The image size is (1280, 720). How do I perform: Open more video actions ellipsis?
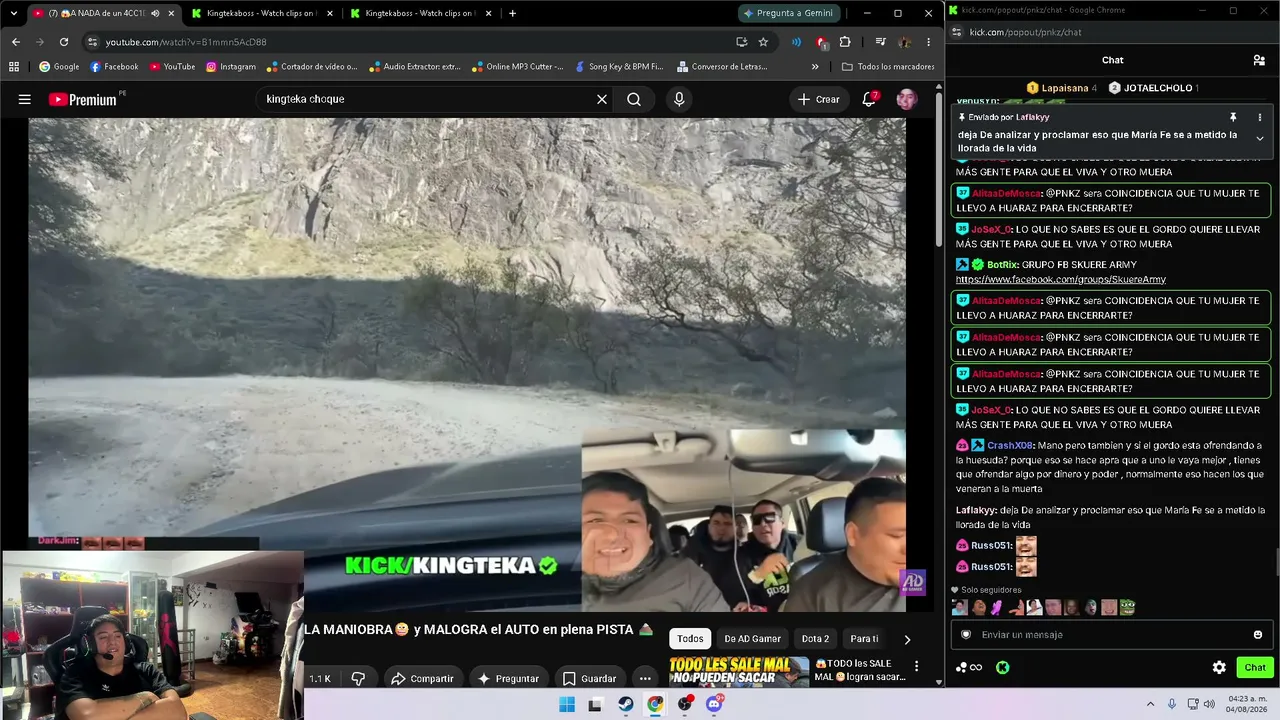tap(645, 678)
